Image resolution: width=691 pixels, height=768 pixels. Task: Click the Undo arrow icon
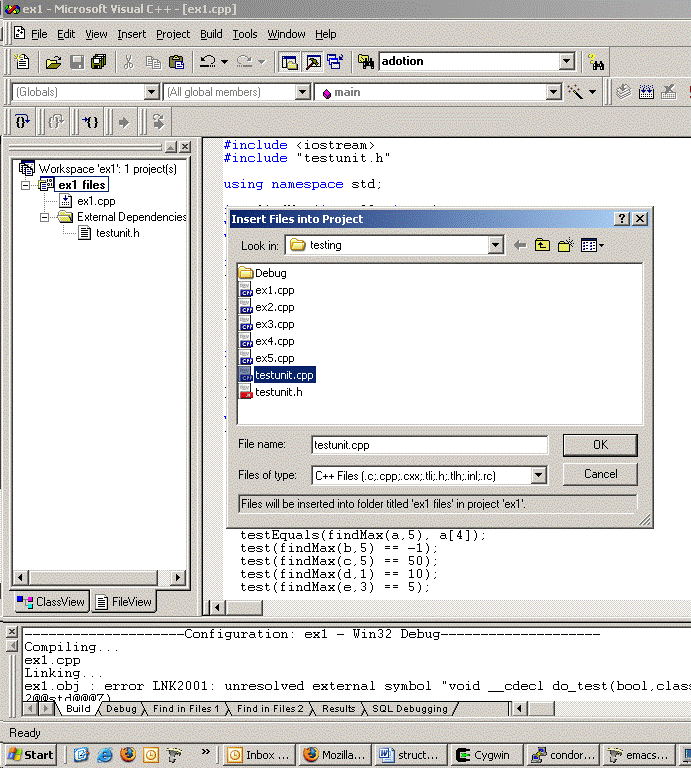click(x=208, y=62)
